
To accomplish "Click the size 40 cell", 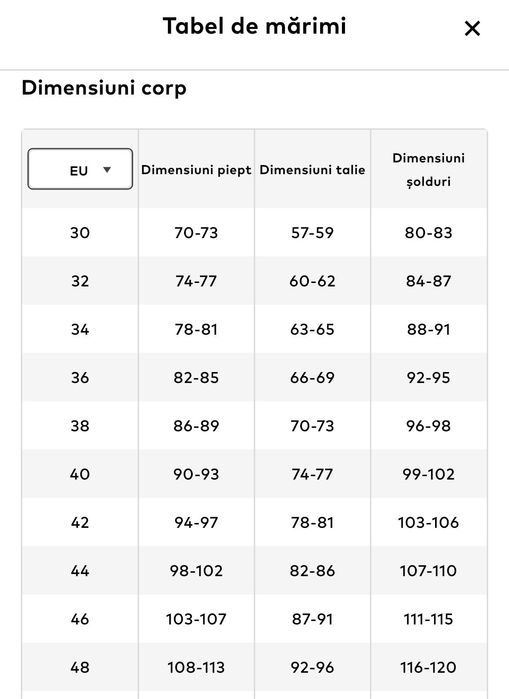I will pyautogui.click(x=80, y=474).
